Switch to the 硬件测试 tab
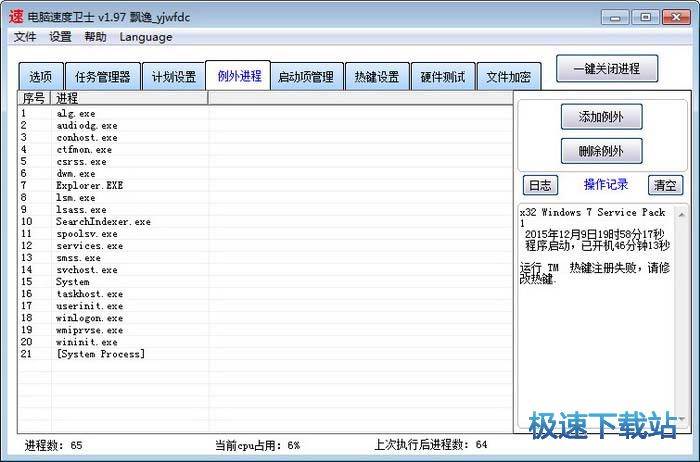The image size is (700, 462). pyautogui.click(x=443, y=77)
